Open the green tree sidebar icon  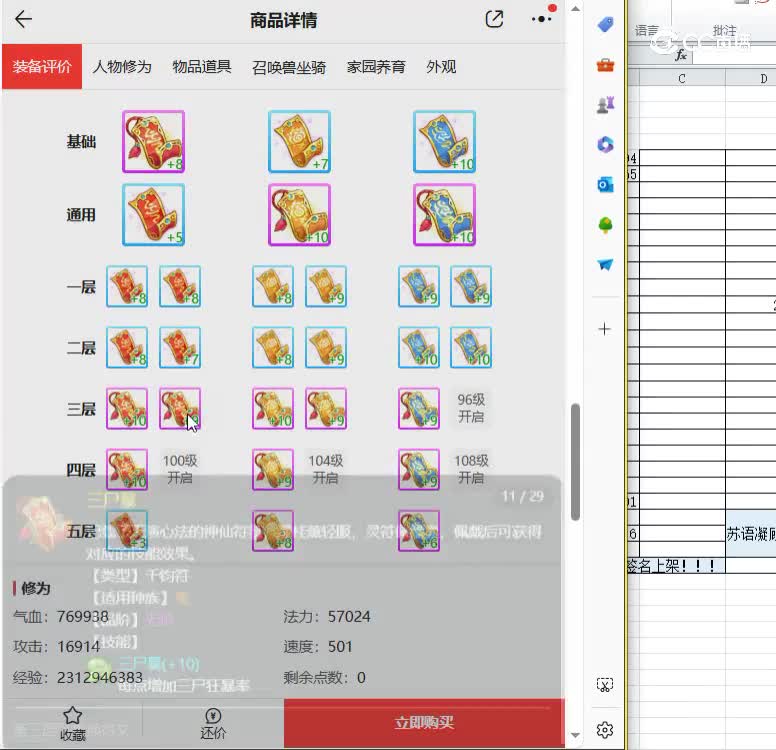605,225
